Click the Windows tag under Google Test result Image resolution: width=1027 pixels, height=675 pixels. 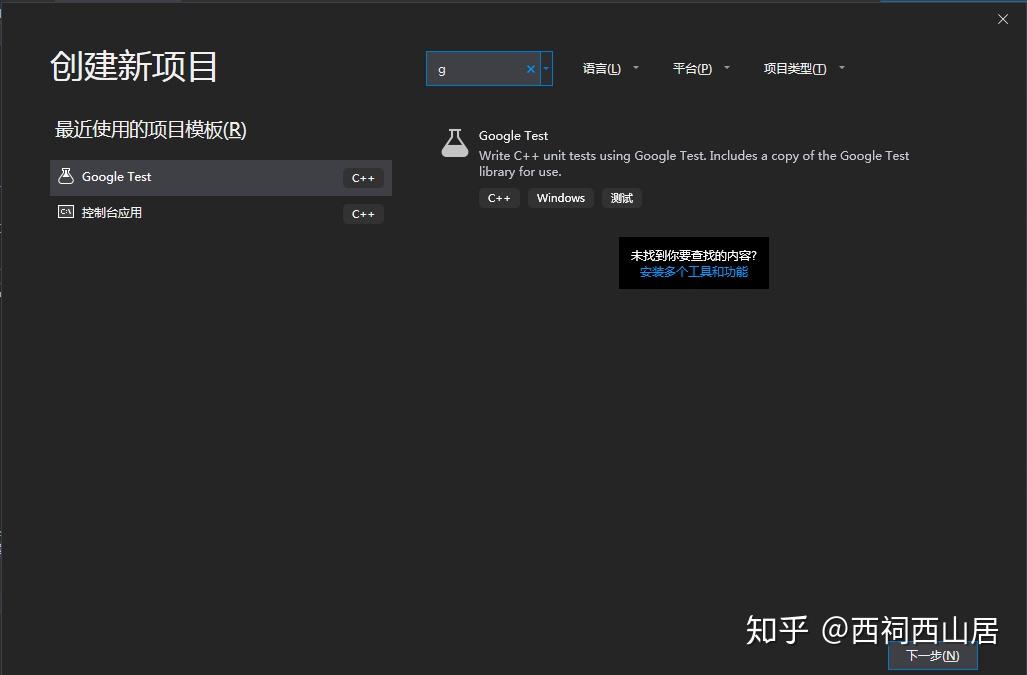[x=561, y=198]
